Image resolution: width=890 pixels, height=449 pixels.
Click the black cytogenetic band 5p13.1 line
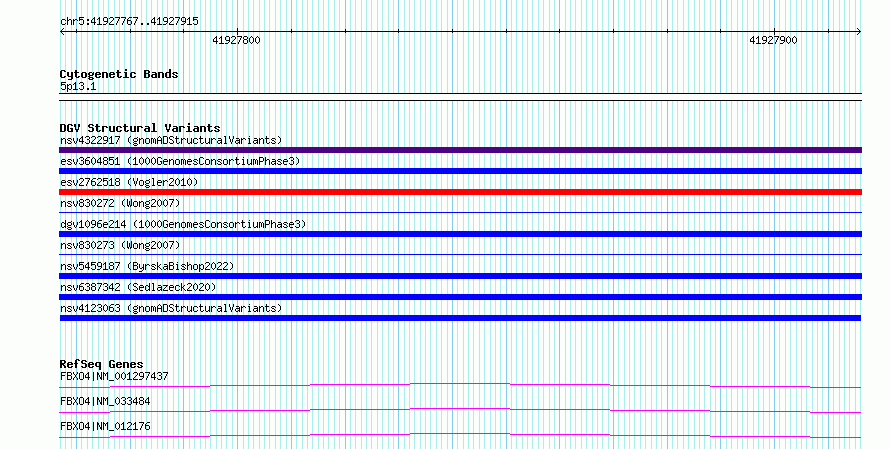[460, 97]
